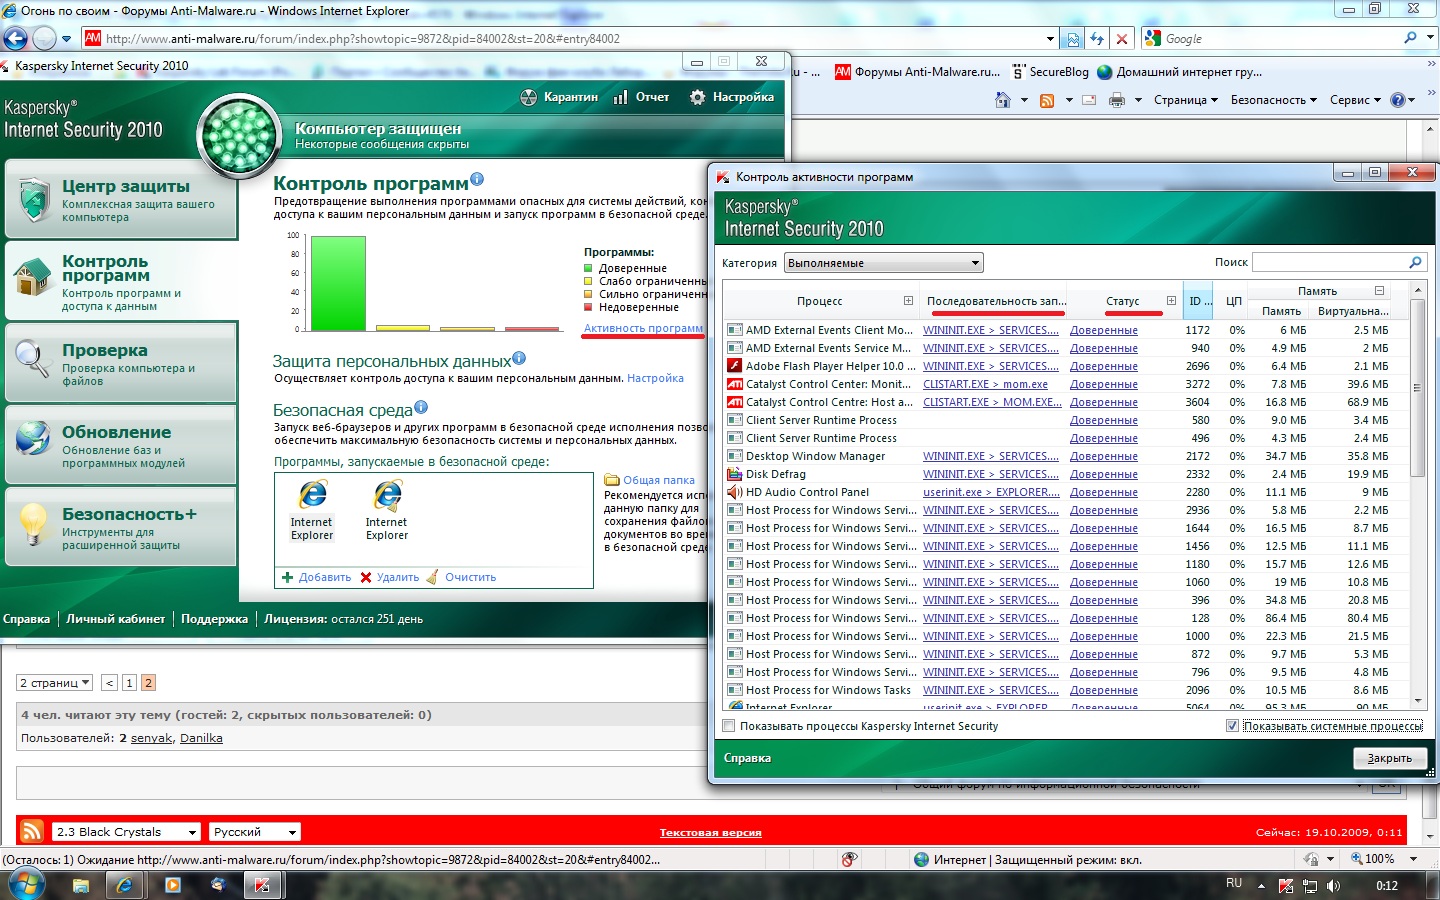Collapse the Память column group minus box
Viewport: 1440px width, 900px height.
[x=1379, y=291]
